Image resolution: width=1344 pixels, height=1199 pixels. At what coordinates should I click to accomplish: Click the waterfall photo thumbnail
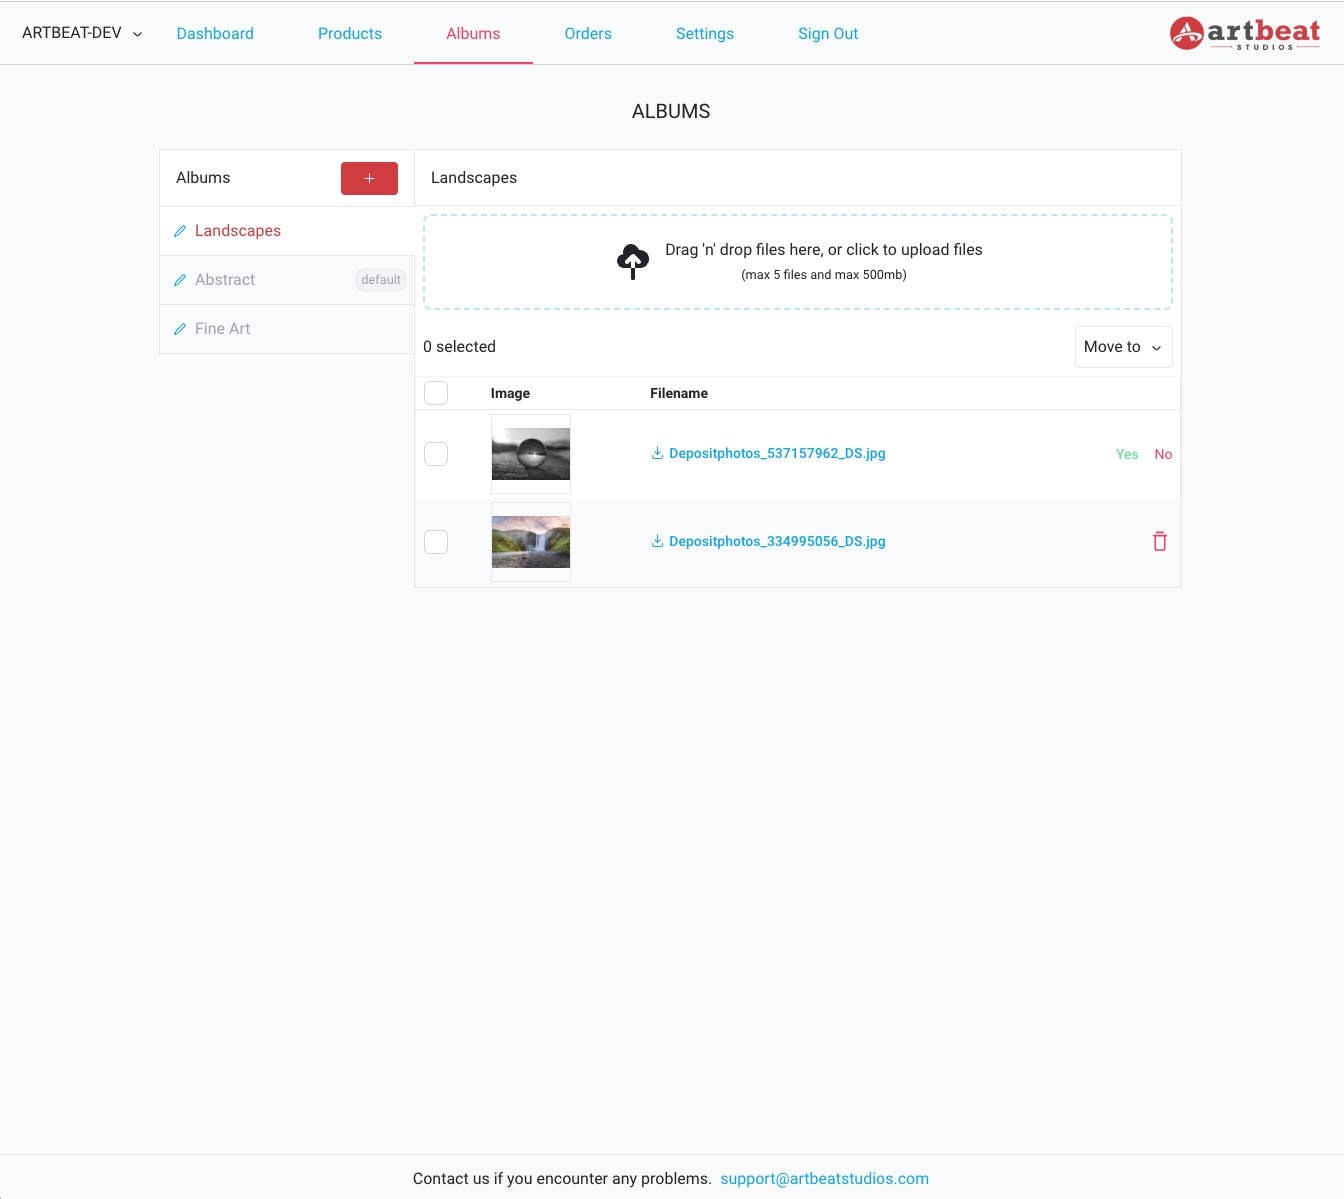click(531, 542)
